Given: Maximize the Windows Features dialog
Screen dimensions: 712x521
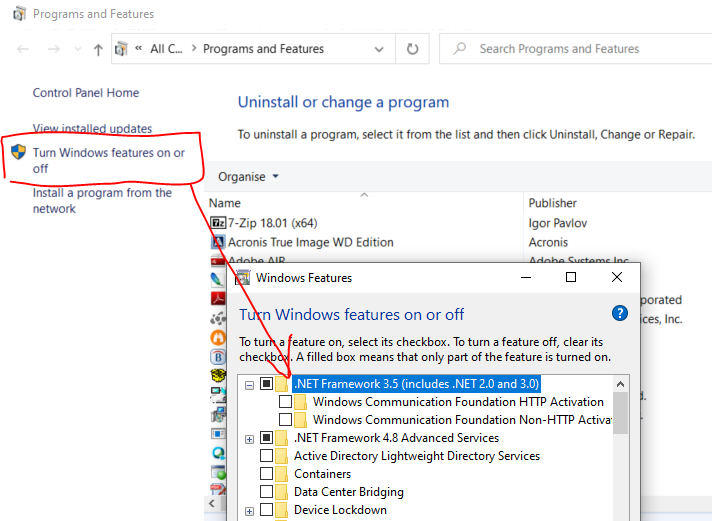Looking at the screenshot, I should pos(571,277).
